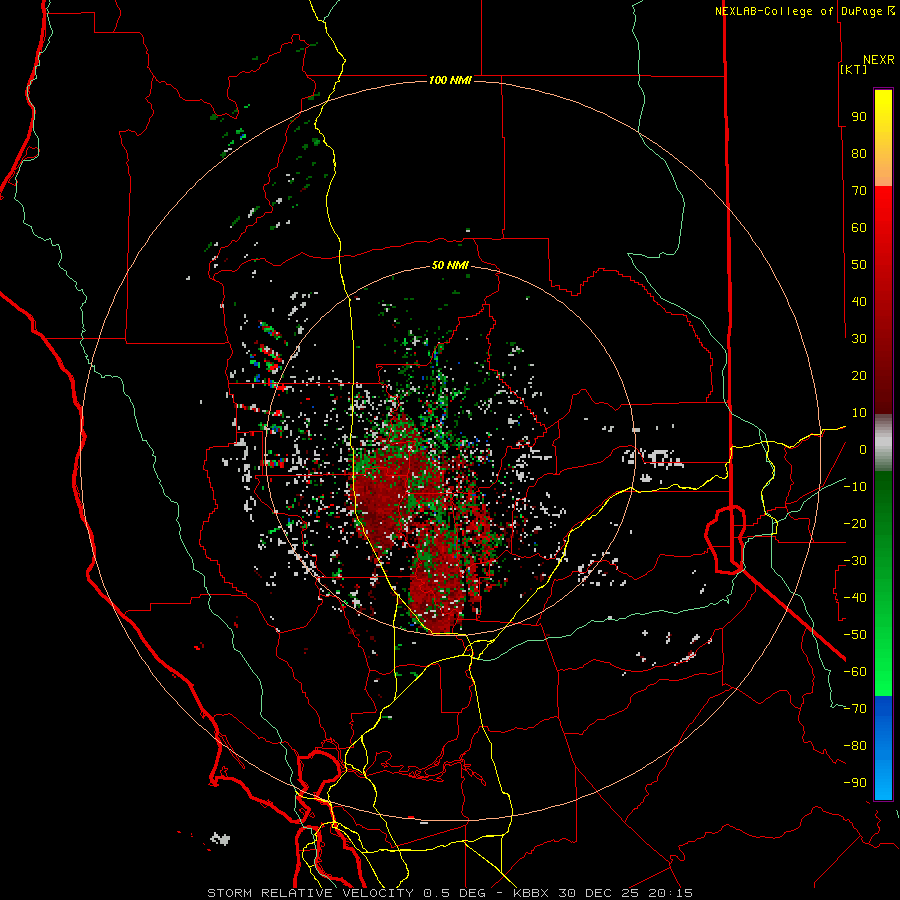
Task: Click the "KBBX" radar site identifier
Action: pyautogui.click(x=531, y=893)
